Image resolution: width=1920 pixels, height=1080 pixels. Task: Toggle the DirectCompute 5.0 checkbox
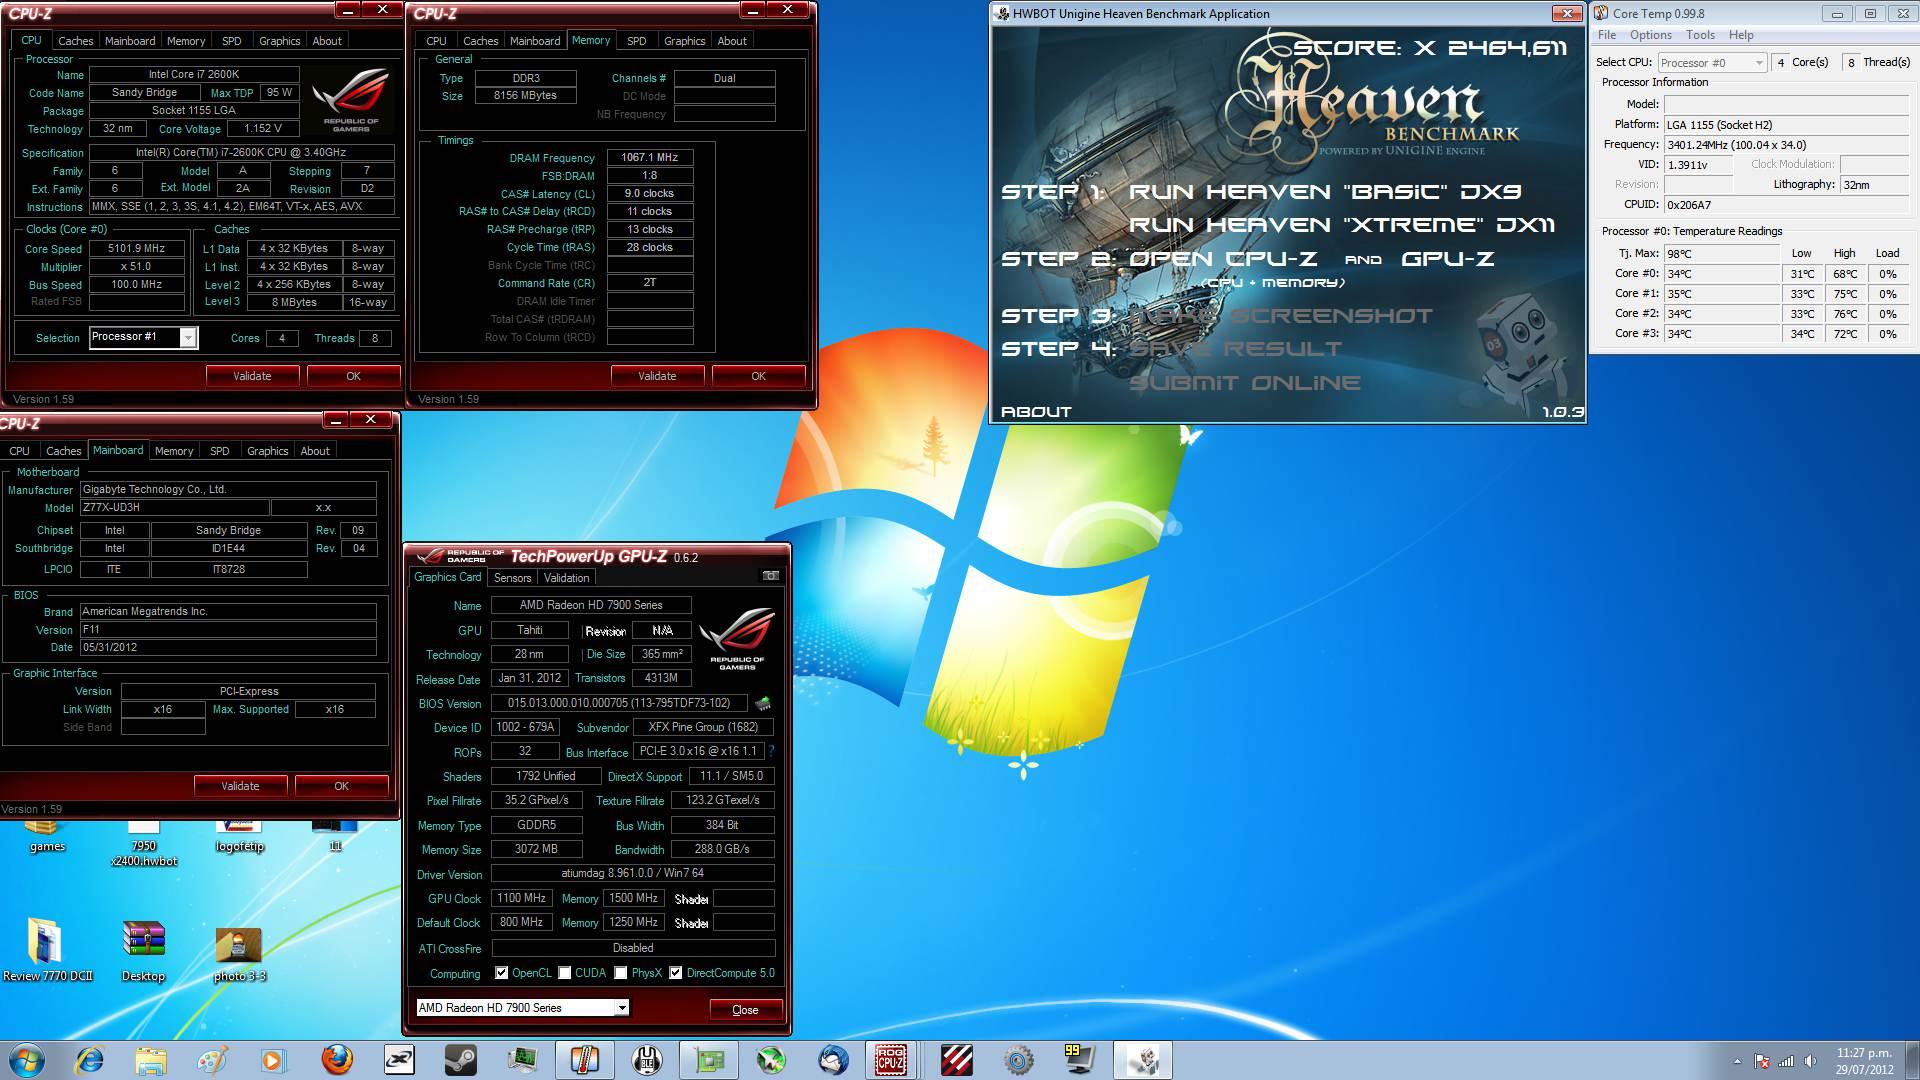(x=676, y=972)
